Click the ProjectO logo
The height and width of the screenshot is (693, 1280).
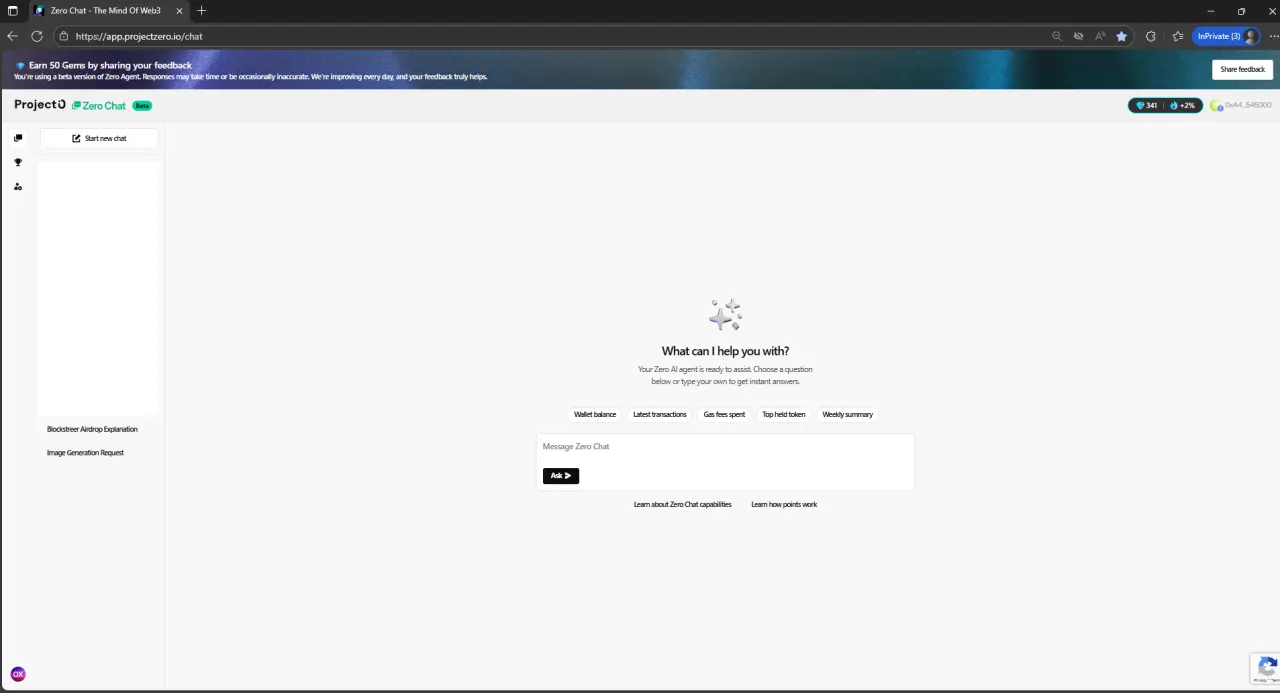coord(40,105)
